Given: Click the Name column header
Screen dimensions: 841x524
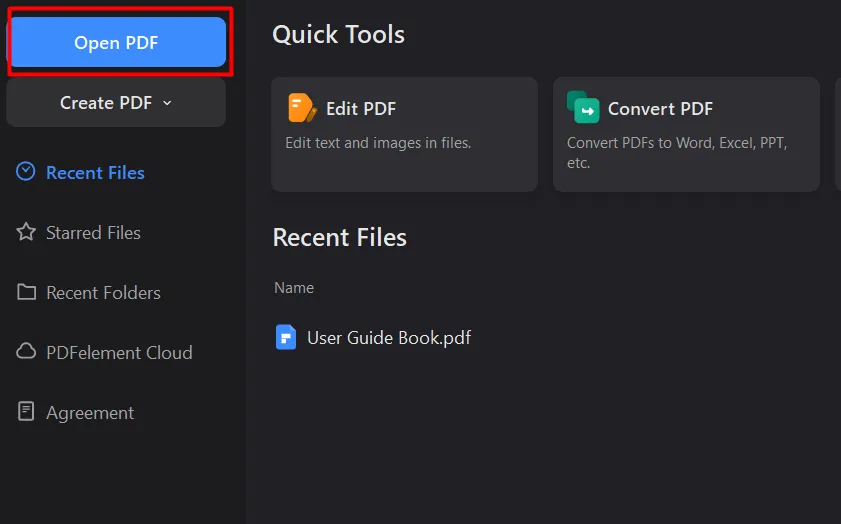Looking at the screenshot, I should 294,288.
